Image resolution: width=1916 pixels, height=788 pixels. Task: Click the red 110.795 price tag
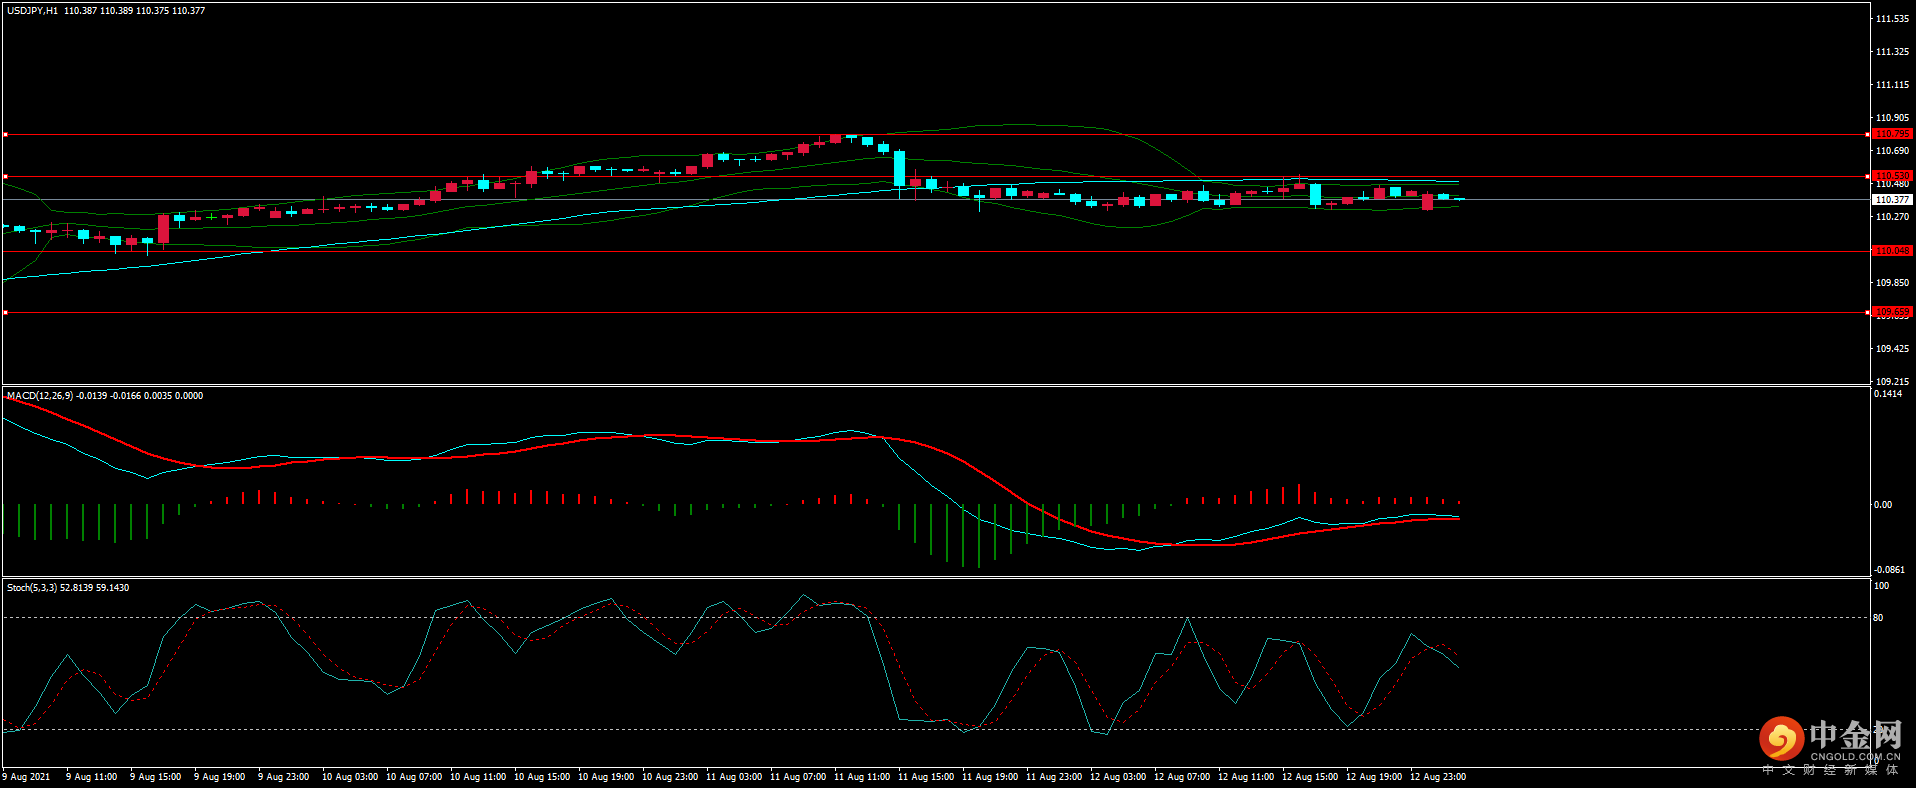point(1891,134)
